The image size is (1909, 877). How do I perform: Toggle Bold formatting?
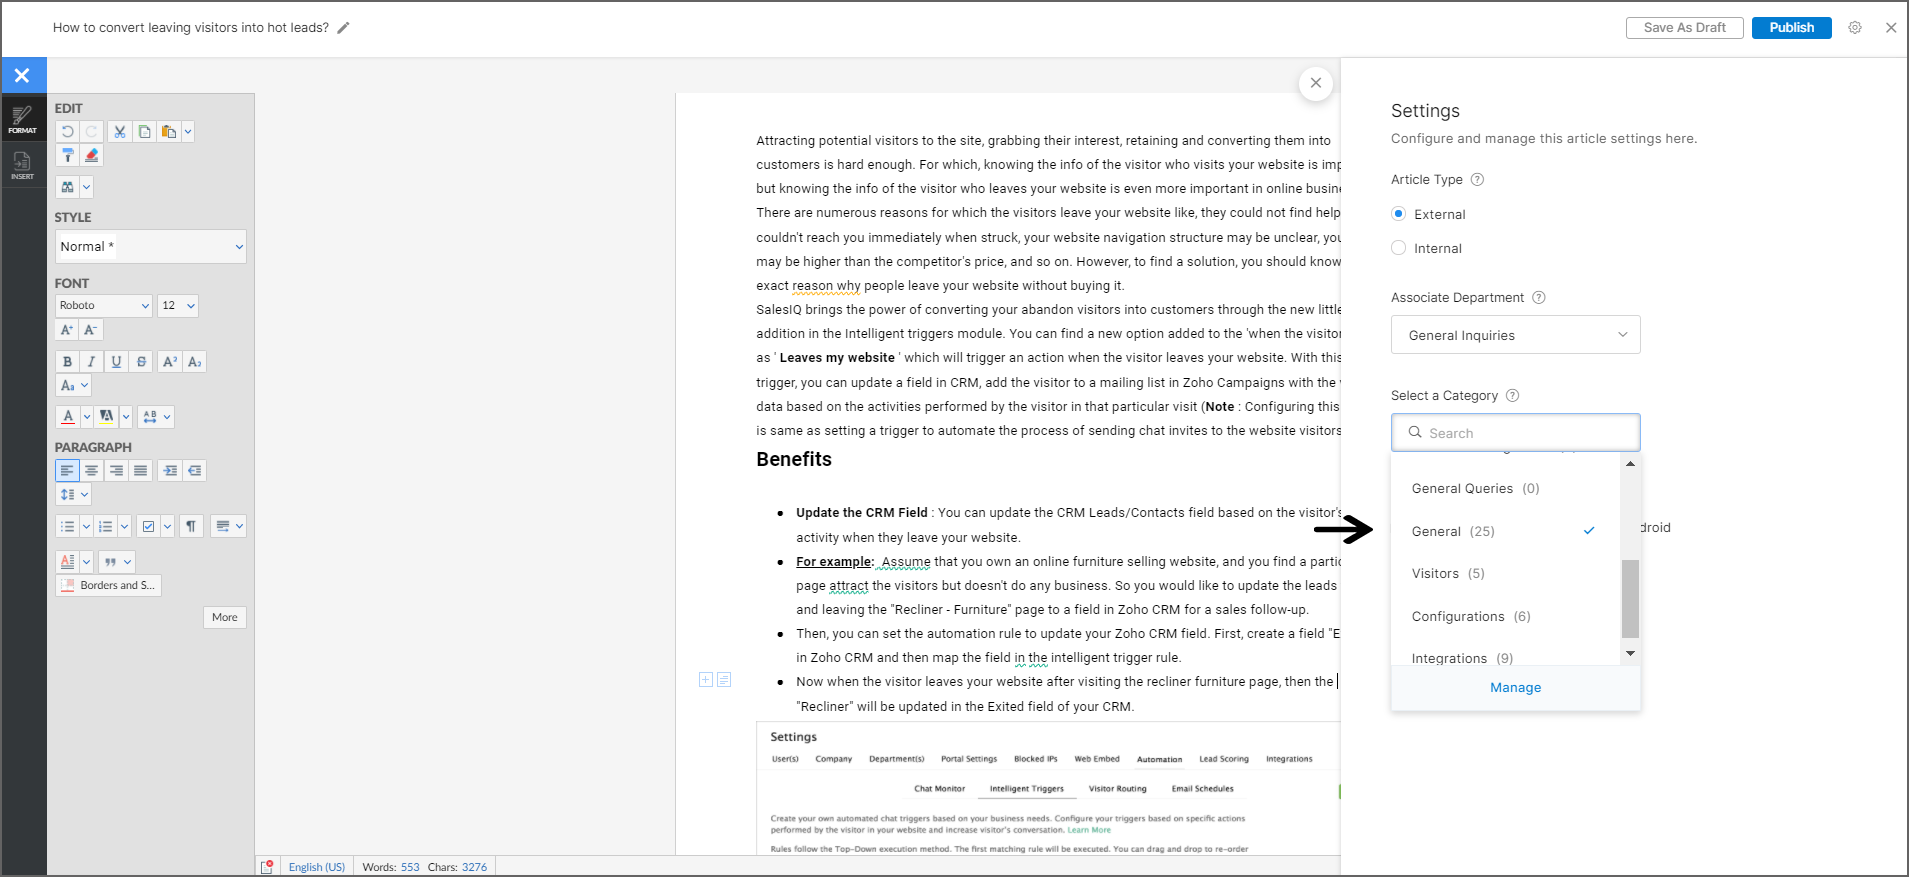pyautogui.click(x=67, y=362)
